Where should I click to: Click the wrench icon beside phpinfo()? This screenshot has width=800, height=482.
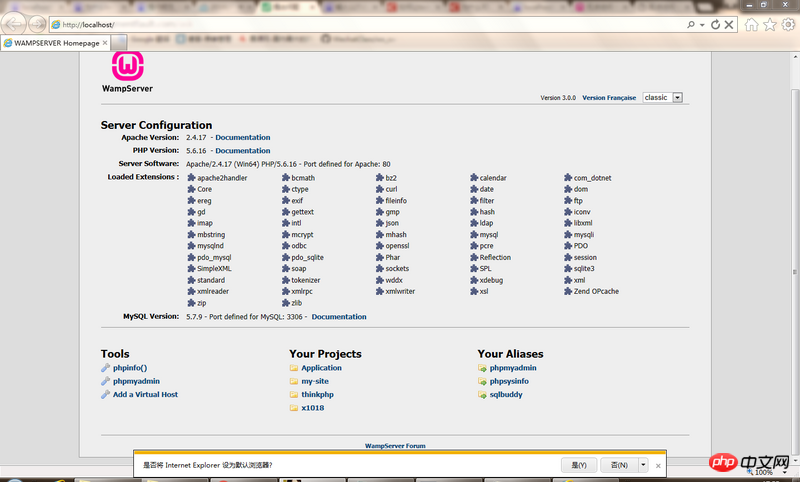[x=106, y=368]
